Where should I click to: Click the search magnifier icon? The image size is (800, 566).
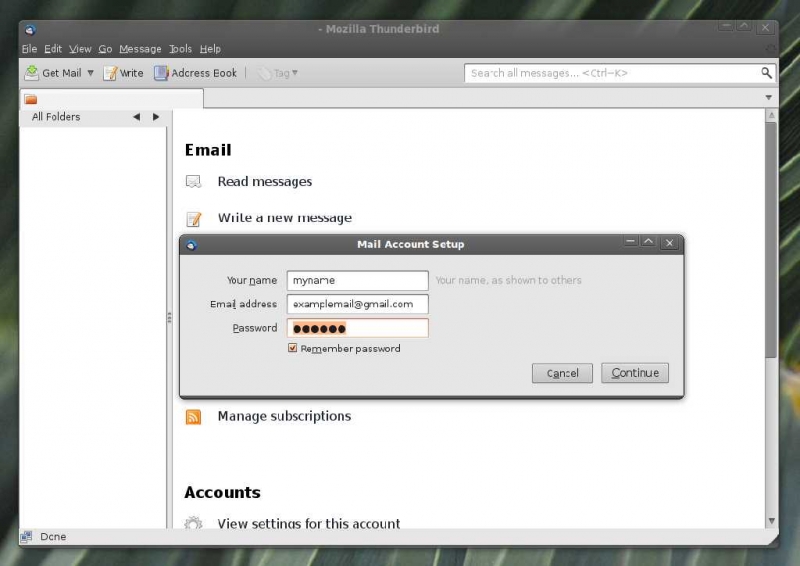[x=766, y=73]
